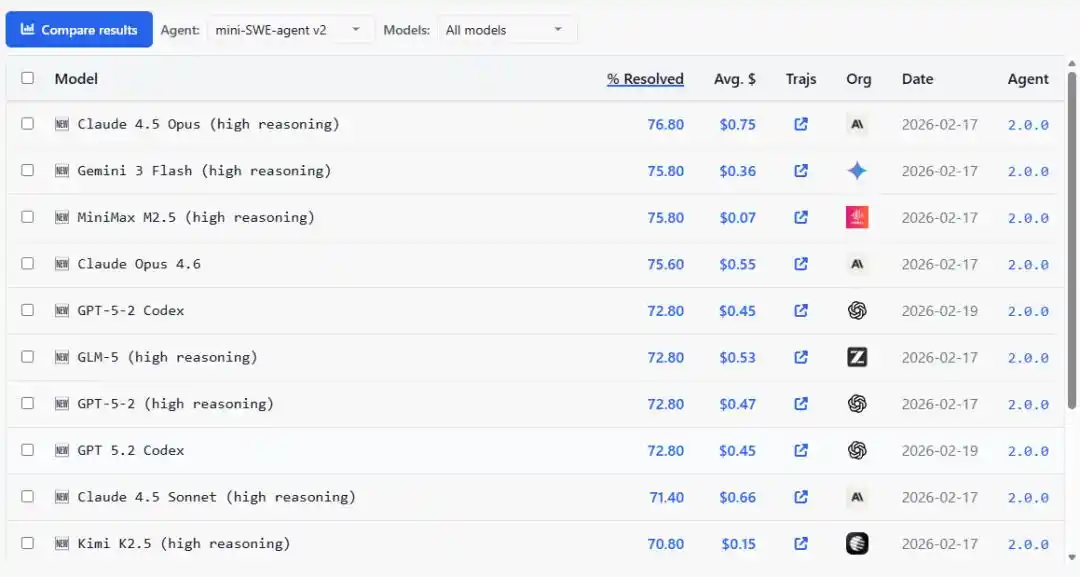
Task: Open trajectories link for Claude 4.5 Opus row
Action: pyautogui.click(x=800, y=124)
